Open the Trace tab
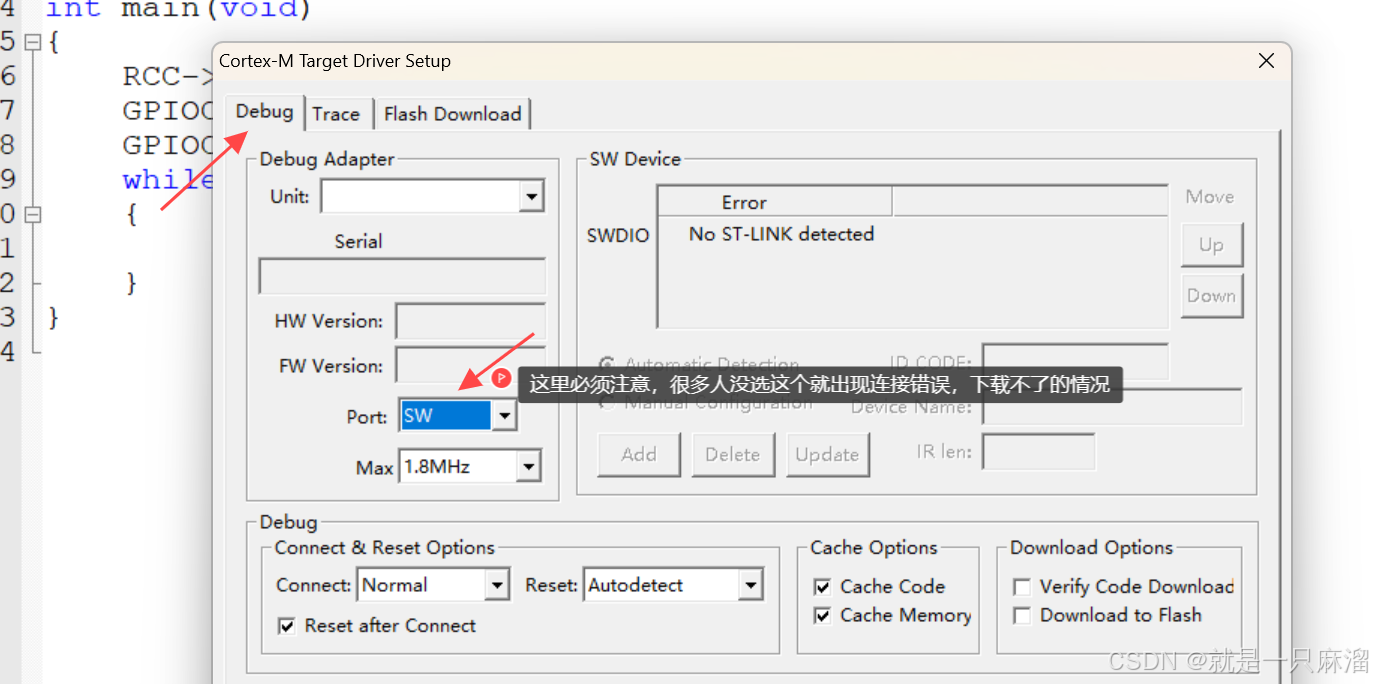This screenshot has width=1373, height=684. pos(336,114)
